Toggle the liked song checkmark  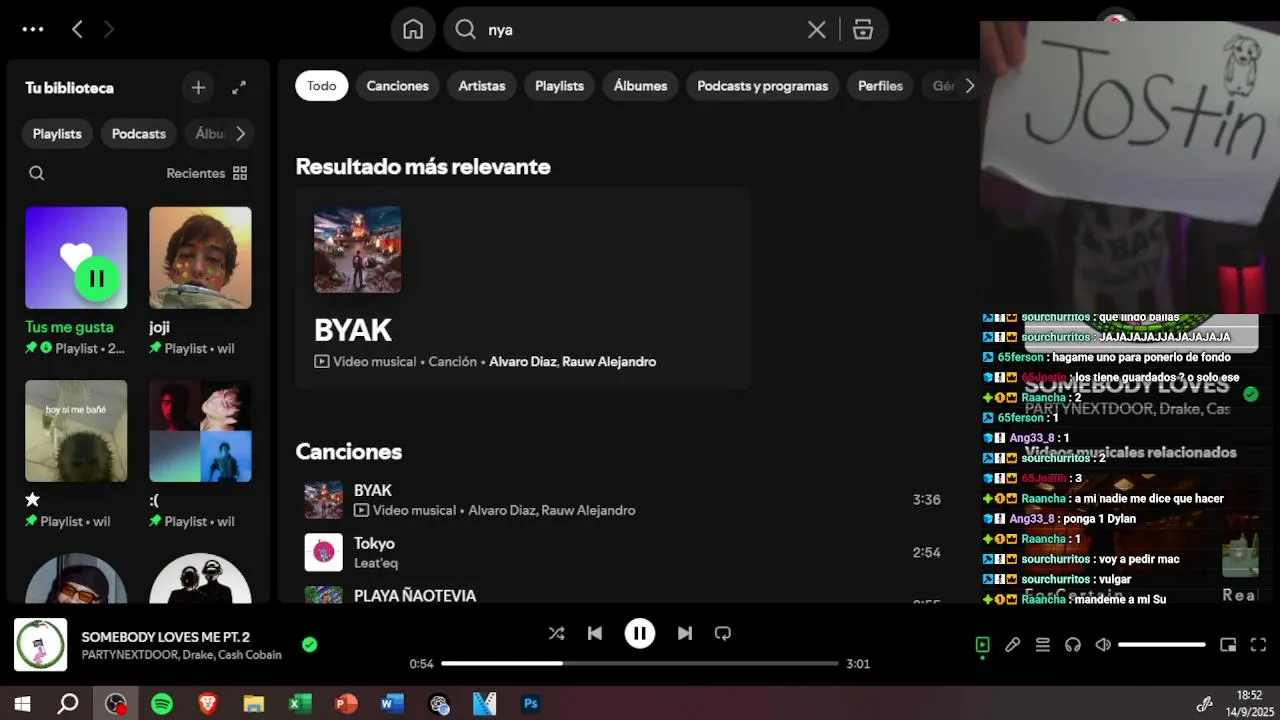(x=310, y=645)
